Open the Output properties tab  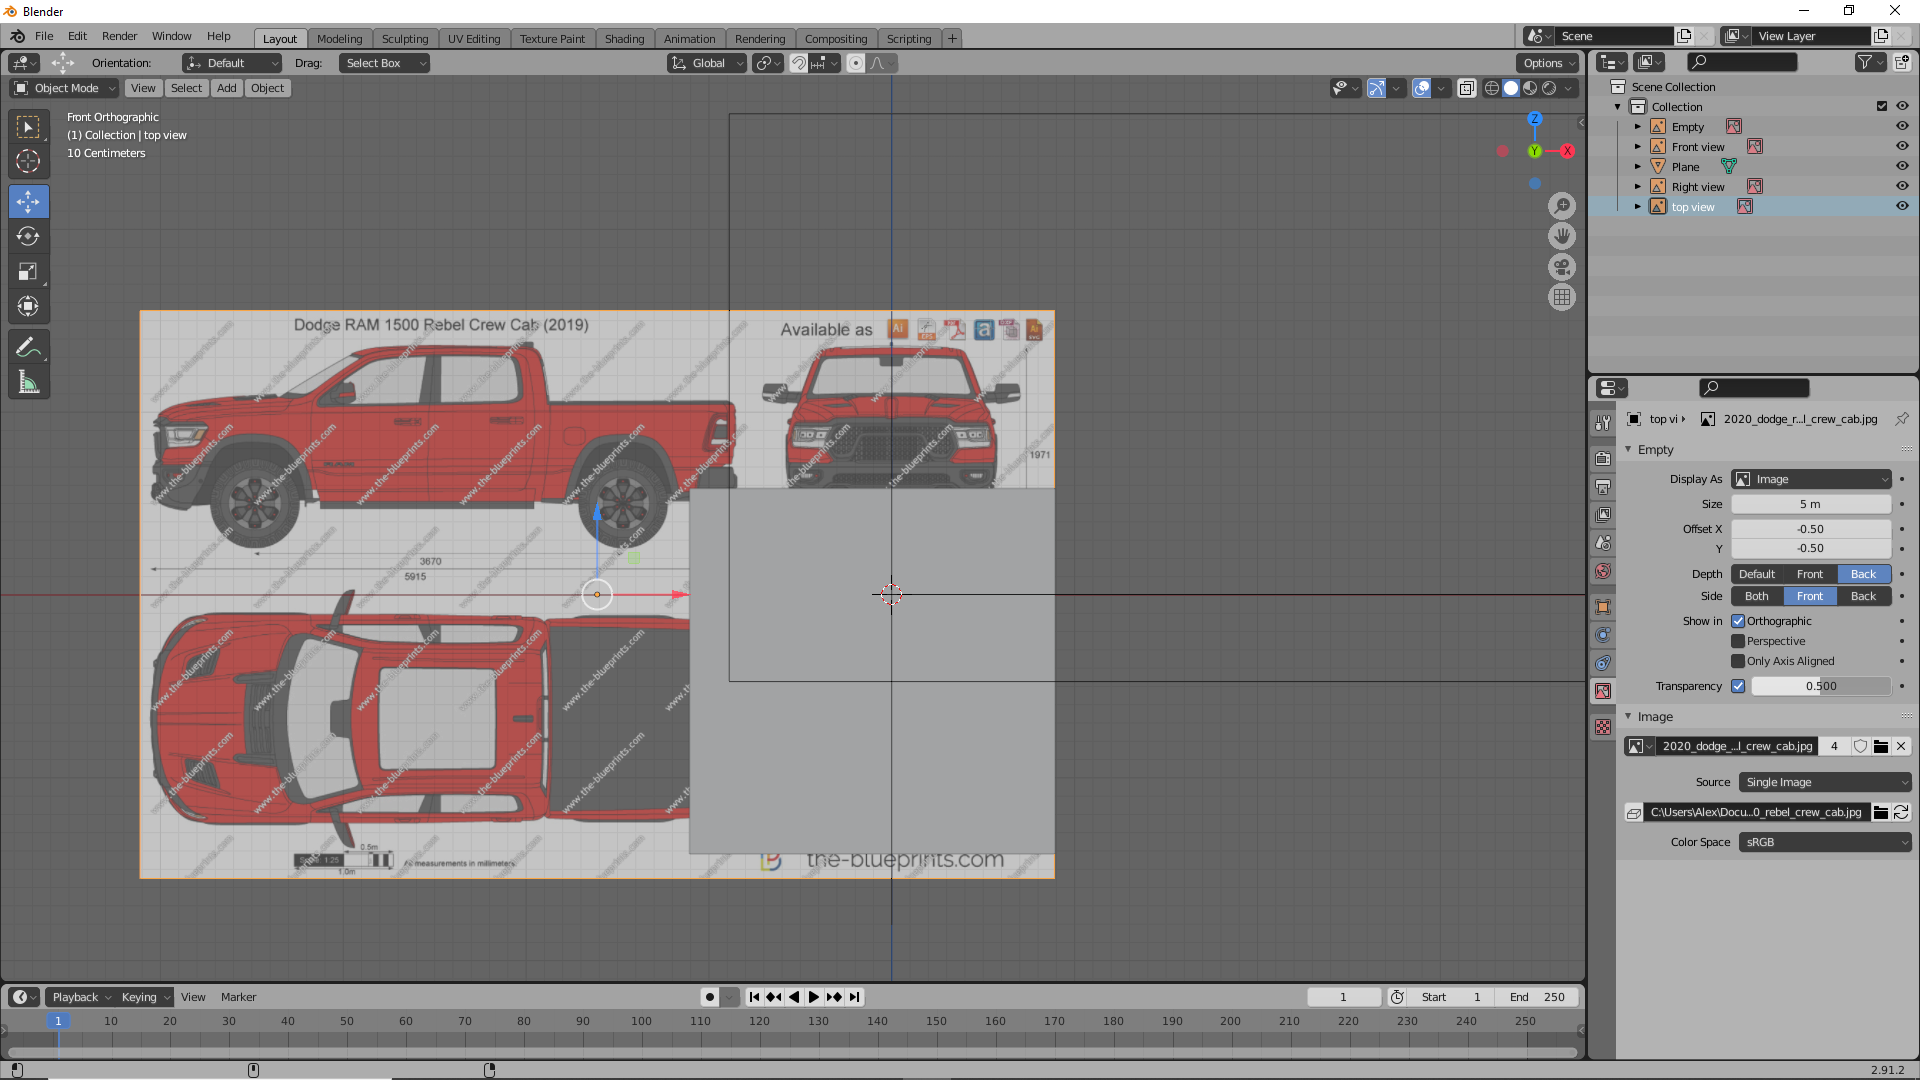click(1603, 486)
